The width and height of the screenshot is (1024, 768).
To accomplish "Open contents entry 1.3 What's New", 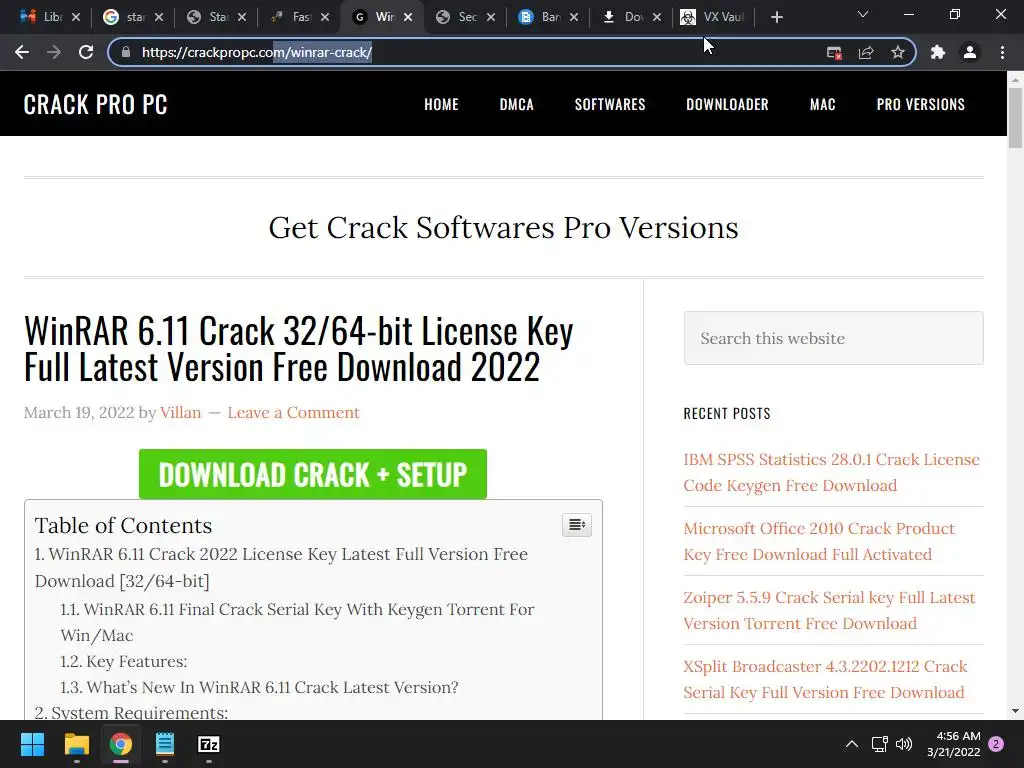I will [x=259, y=688].
